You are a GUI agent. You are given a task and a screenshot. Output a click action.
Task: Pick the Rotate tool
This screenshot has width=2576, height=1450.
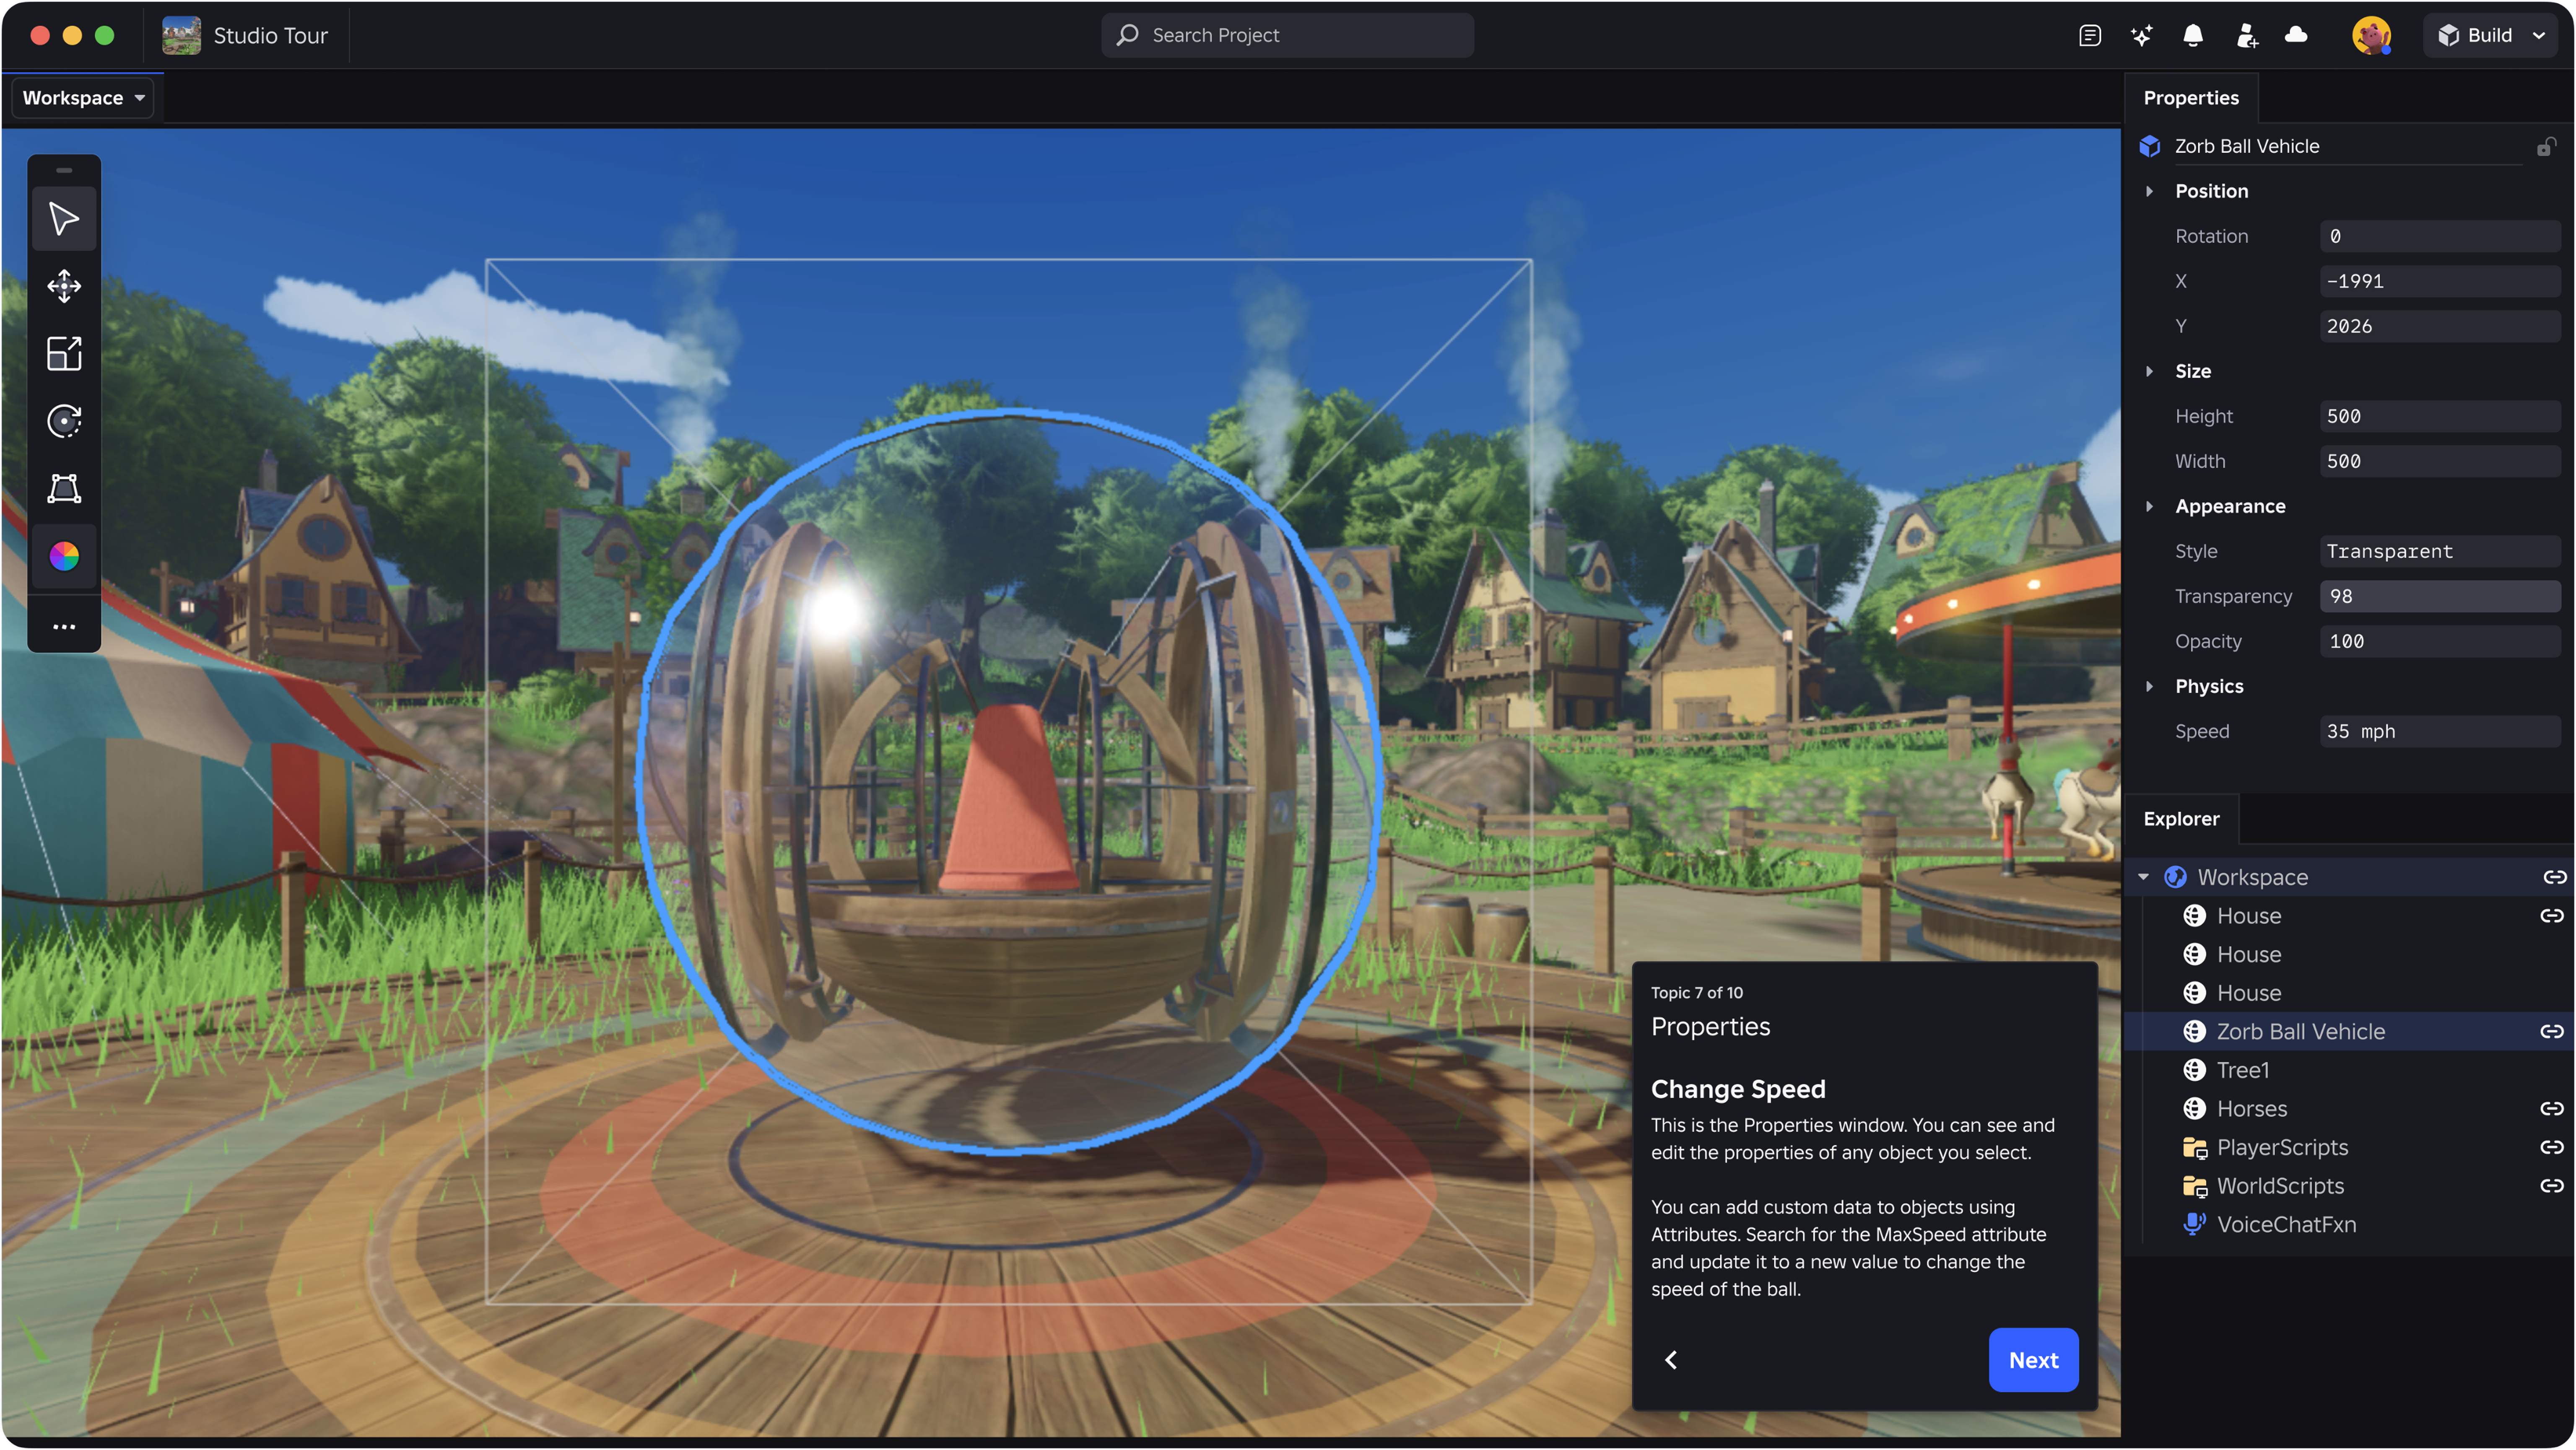tap(64, 421)
